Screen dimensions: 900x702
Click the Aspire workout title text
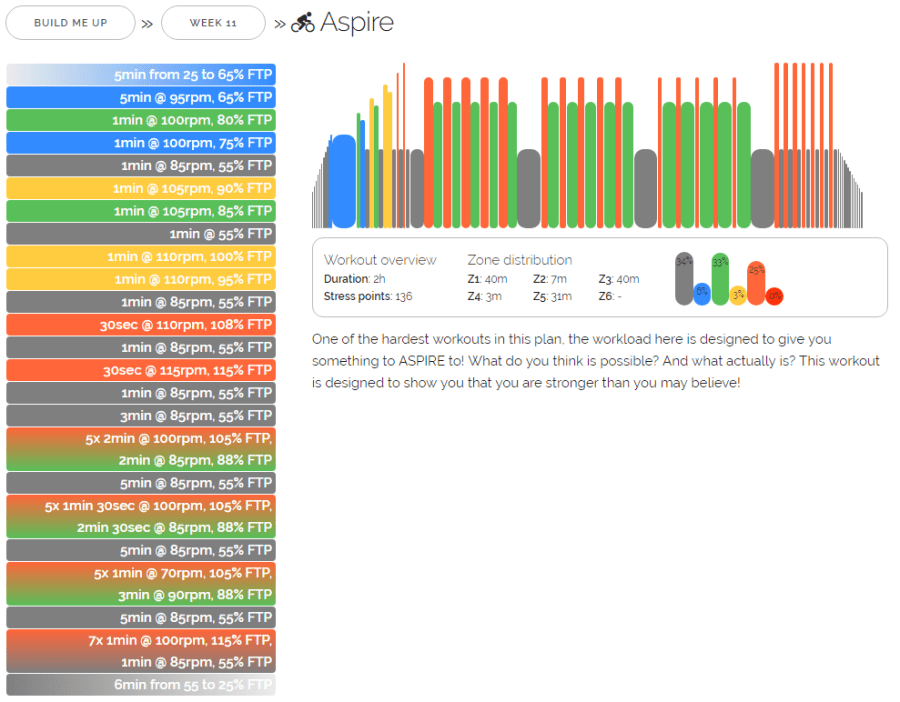[357, 23]
